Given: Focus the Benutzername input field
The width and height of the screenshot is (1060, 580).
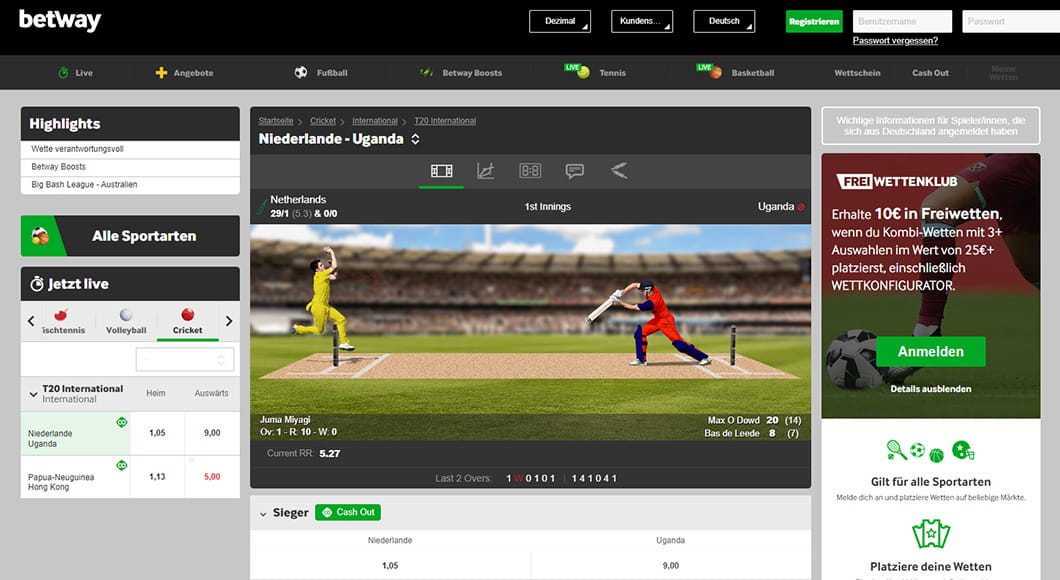Looking at the screenshot, I should tap(902, 21).
